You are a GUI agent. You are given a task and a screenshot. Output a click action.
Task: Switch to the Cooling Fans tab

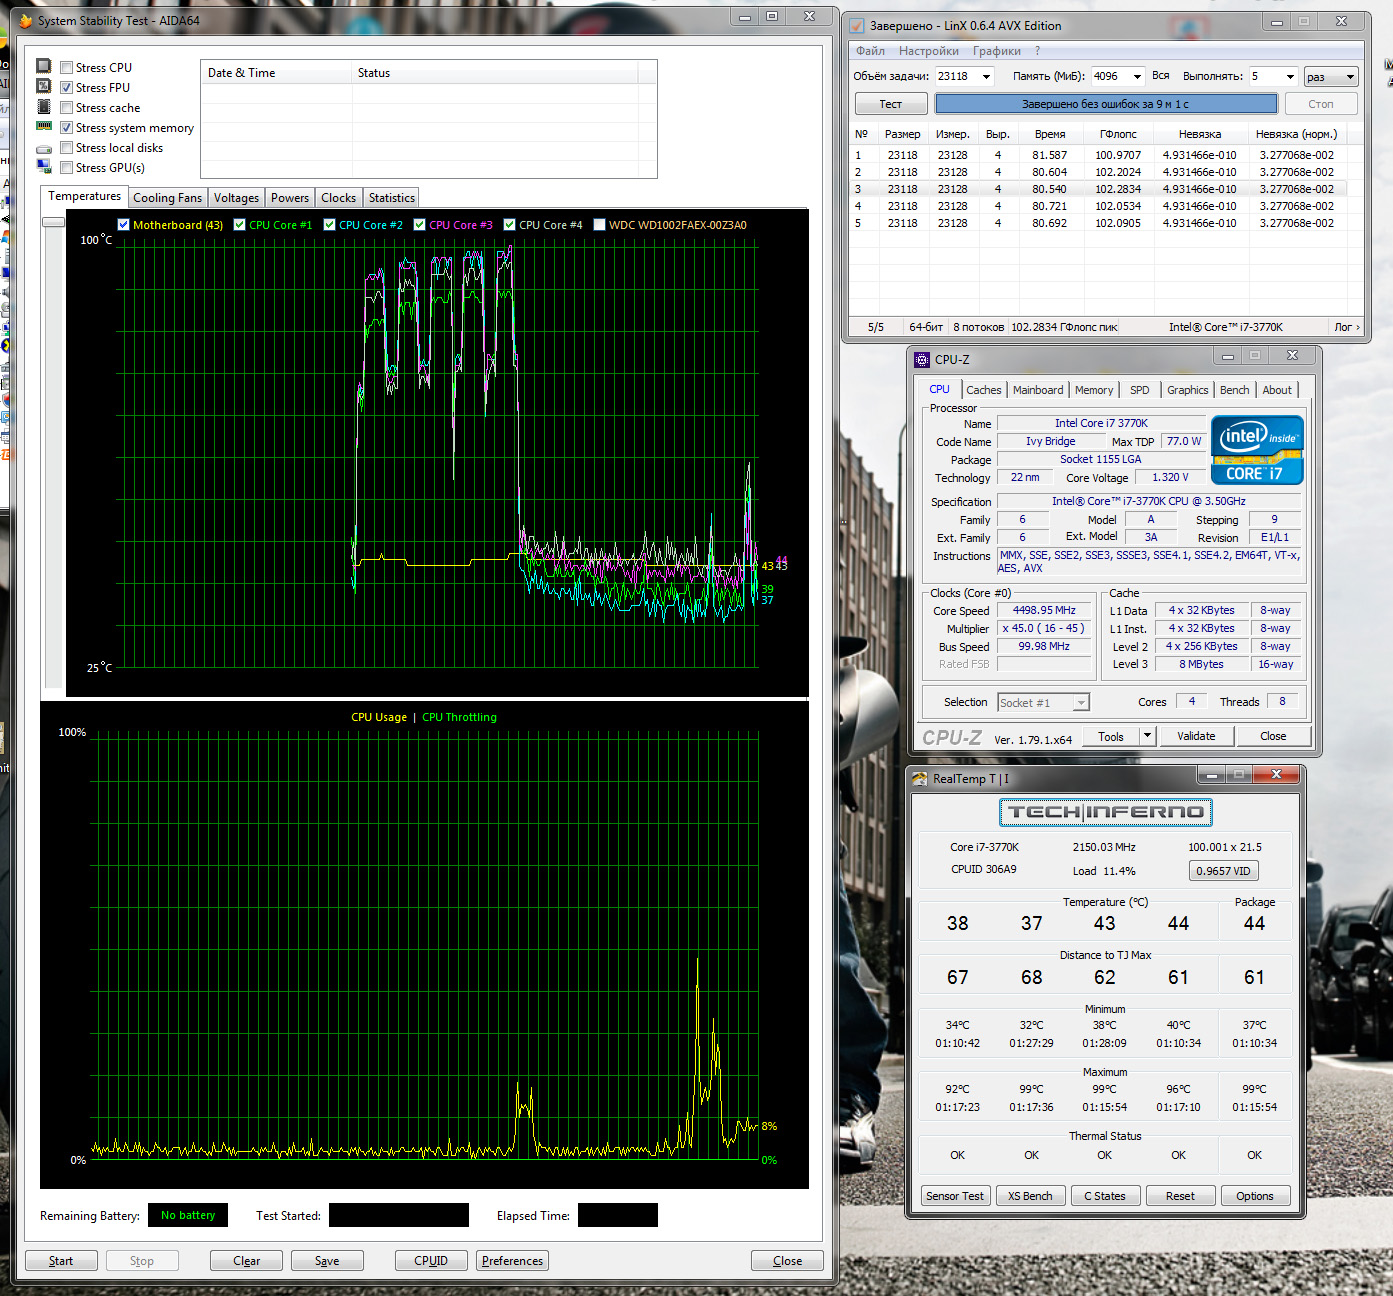168,198
